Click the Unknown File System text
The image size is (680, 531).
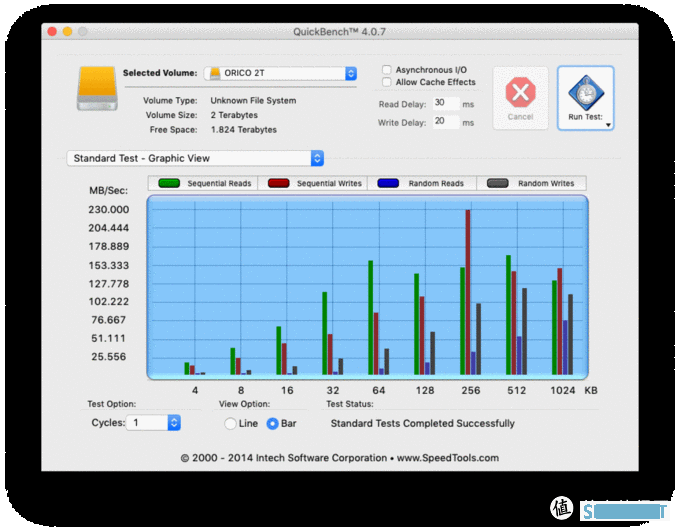tap(253, 101)
